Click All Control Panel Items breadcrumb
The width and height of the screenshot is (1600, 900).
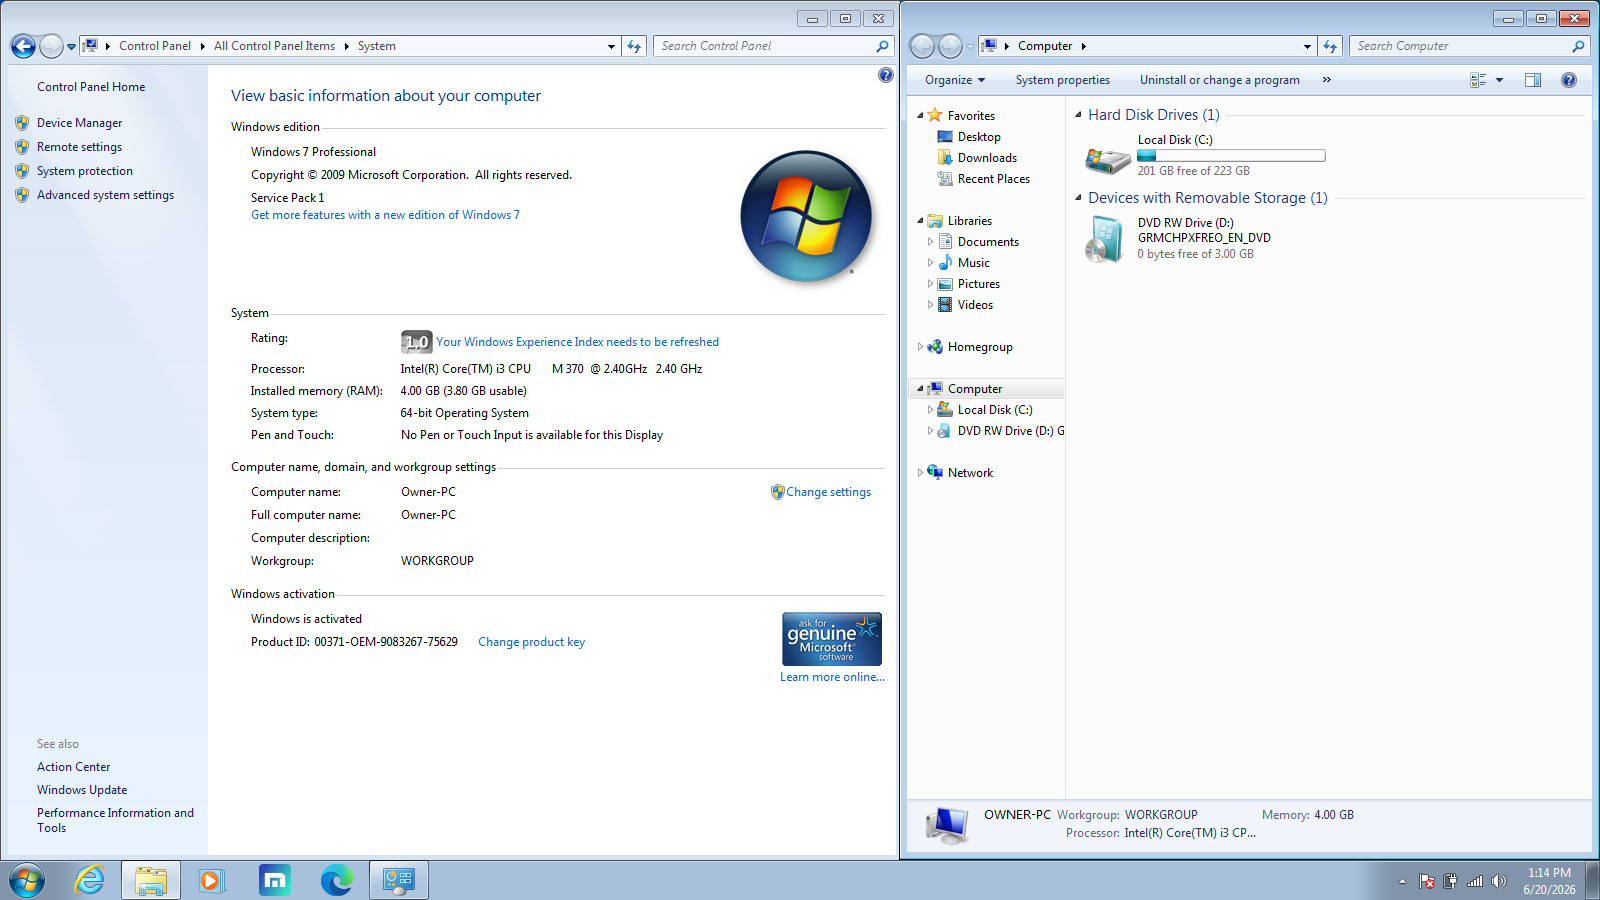coord(274,46)
